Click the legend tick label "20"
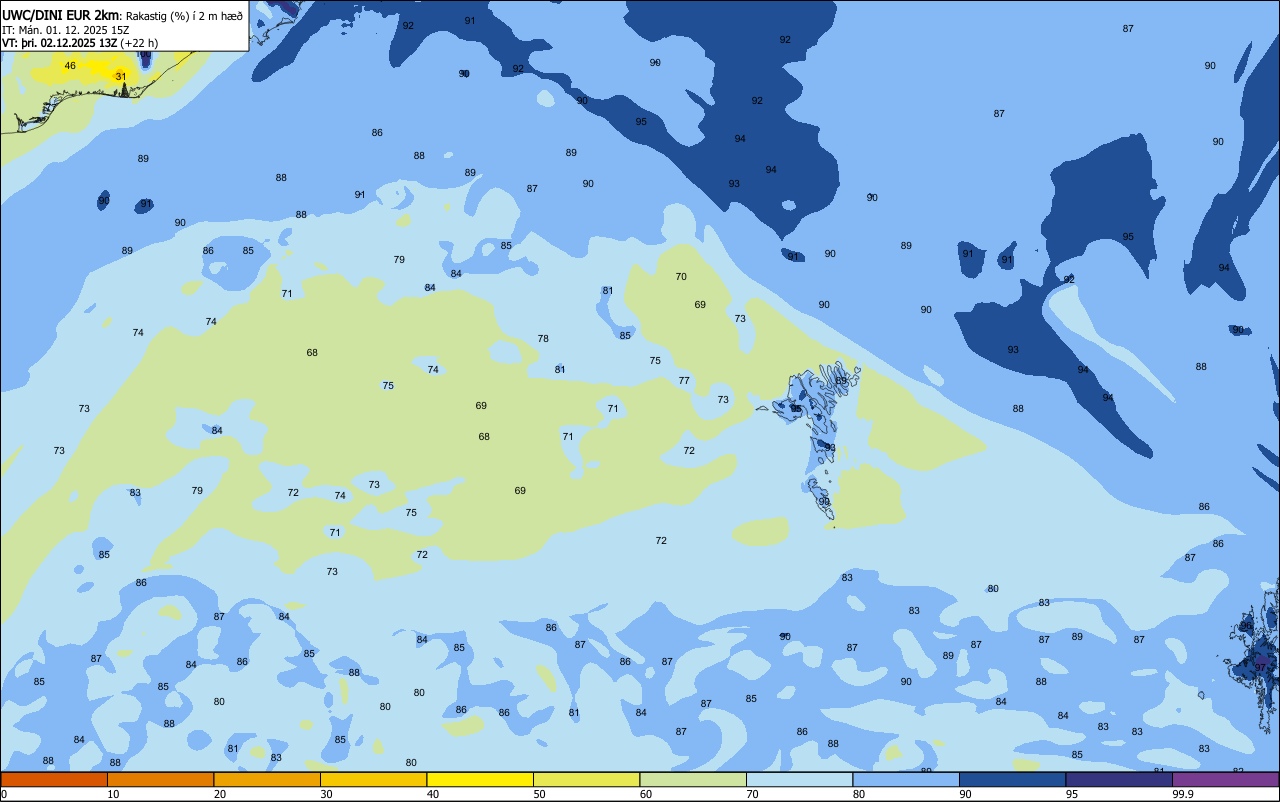The width and height of the screenshot is (1280, 802). click(x=220, y=794)
